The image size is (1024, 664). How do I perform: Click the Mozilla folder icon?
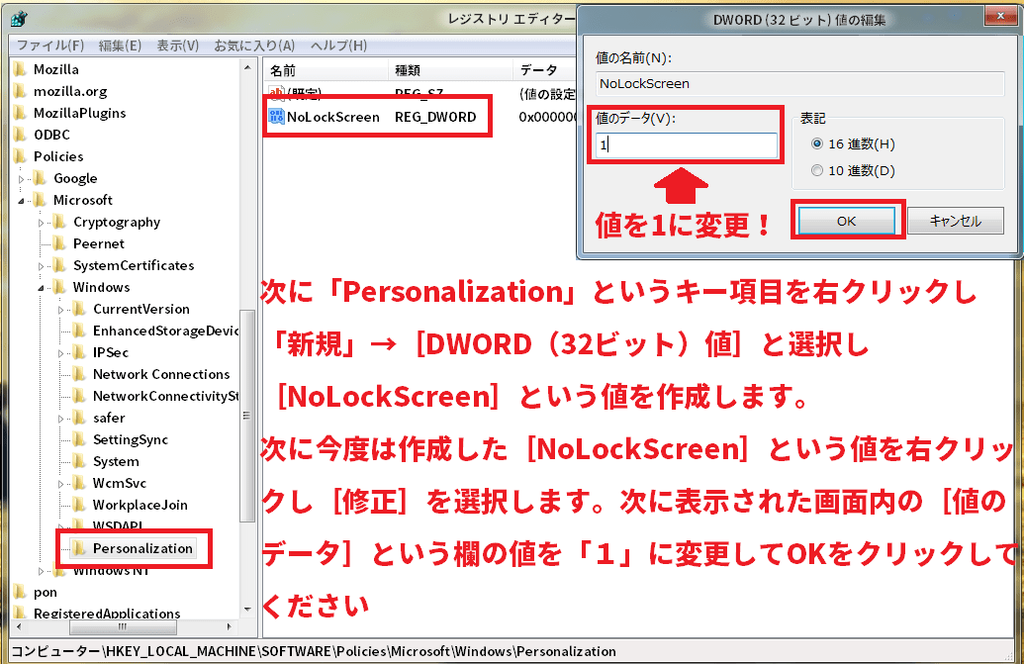tap(20, 69)
